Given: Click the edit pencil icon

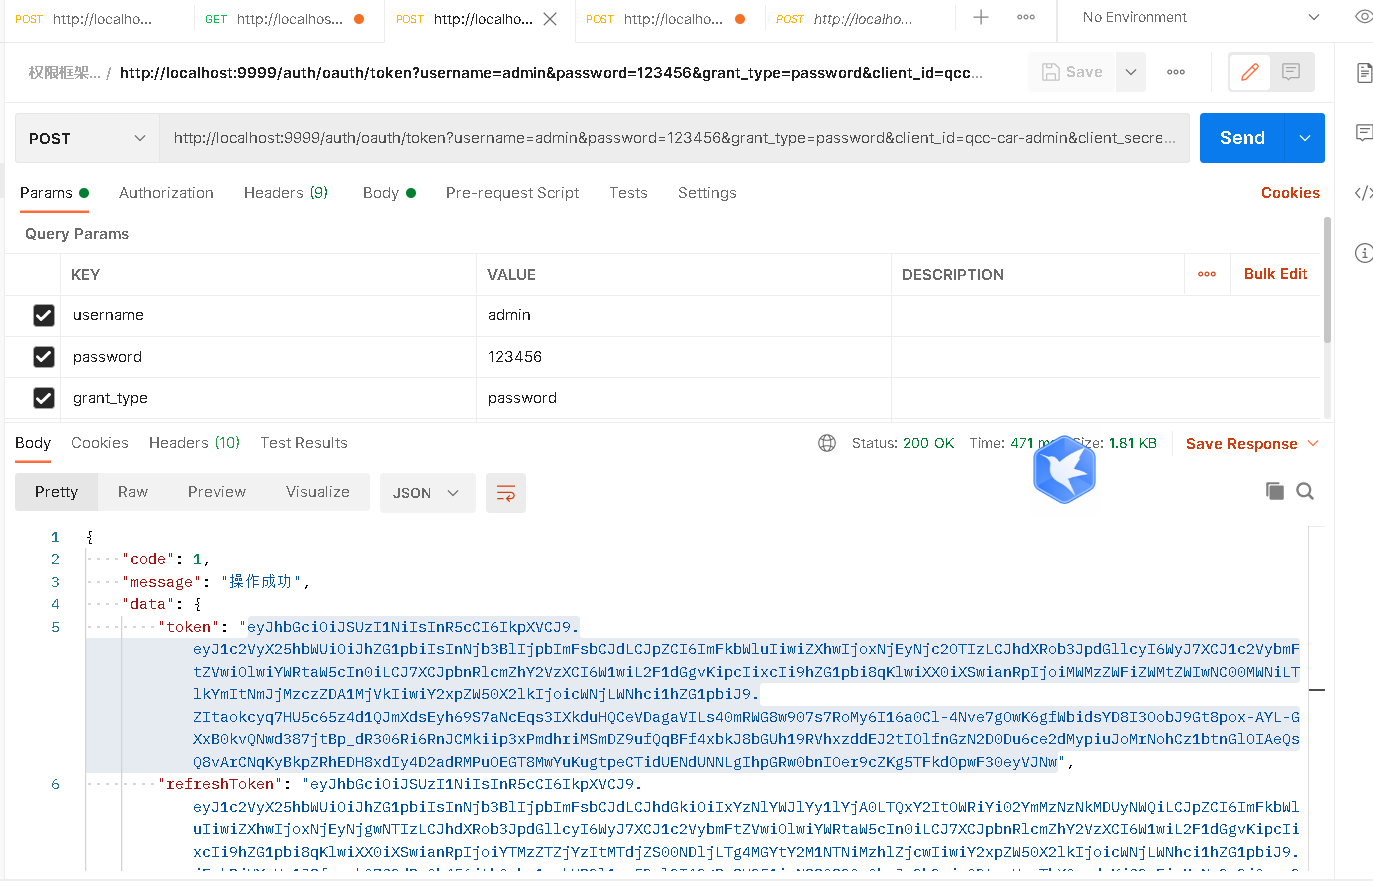Looking at the screenshot, I should pyautogui.click(x=1249, y=72).
